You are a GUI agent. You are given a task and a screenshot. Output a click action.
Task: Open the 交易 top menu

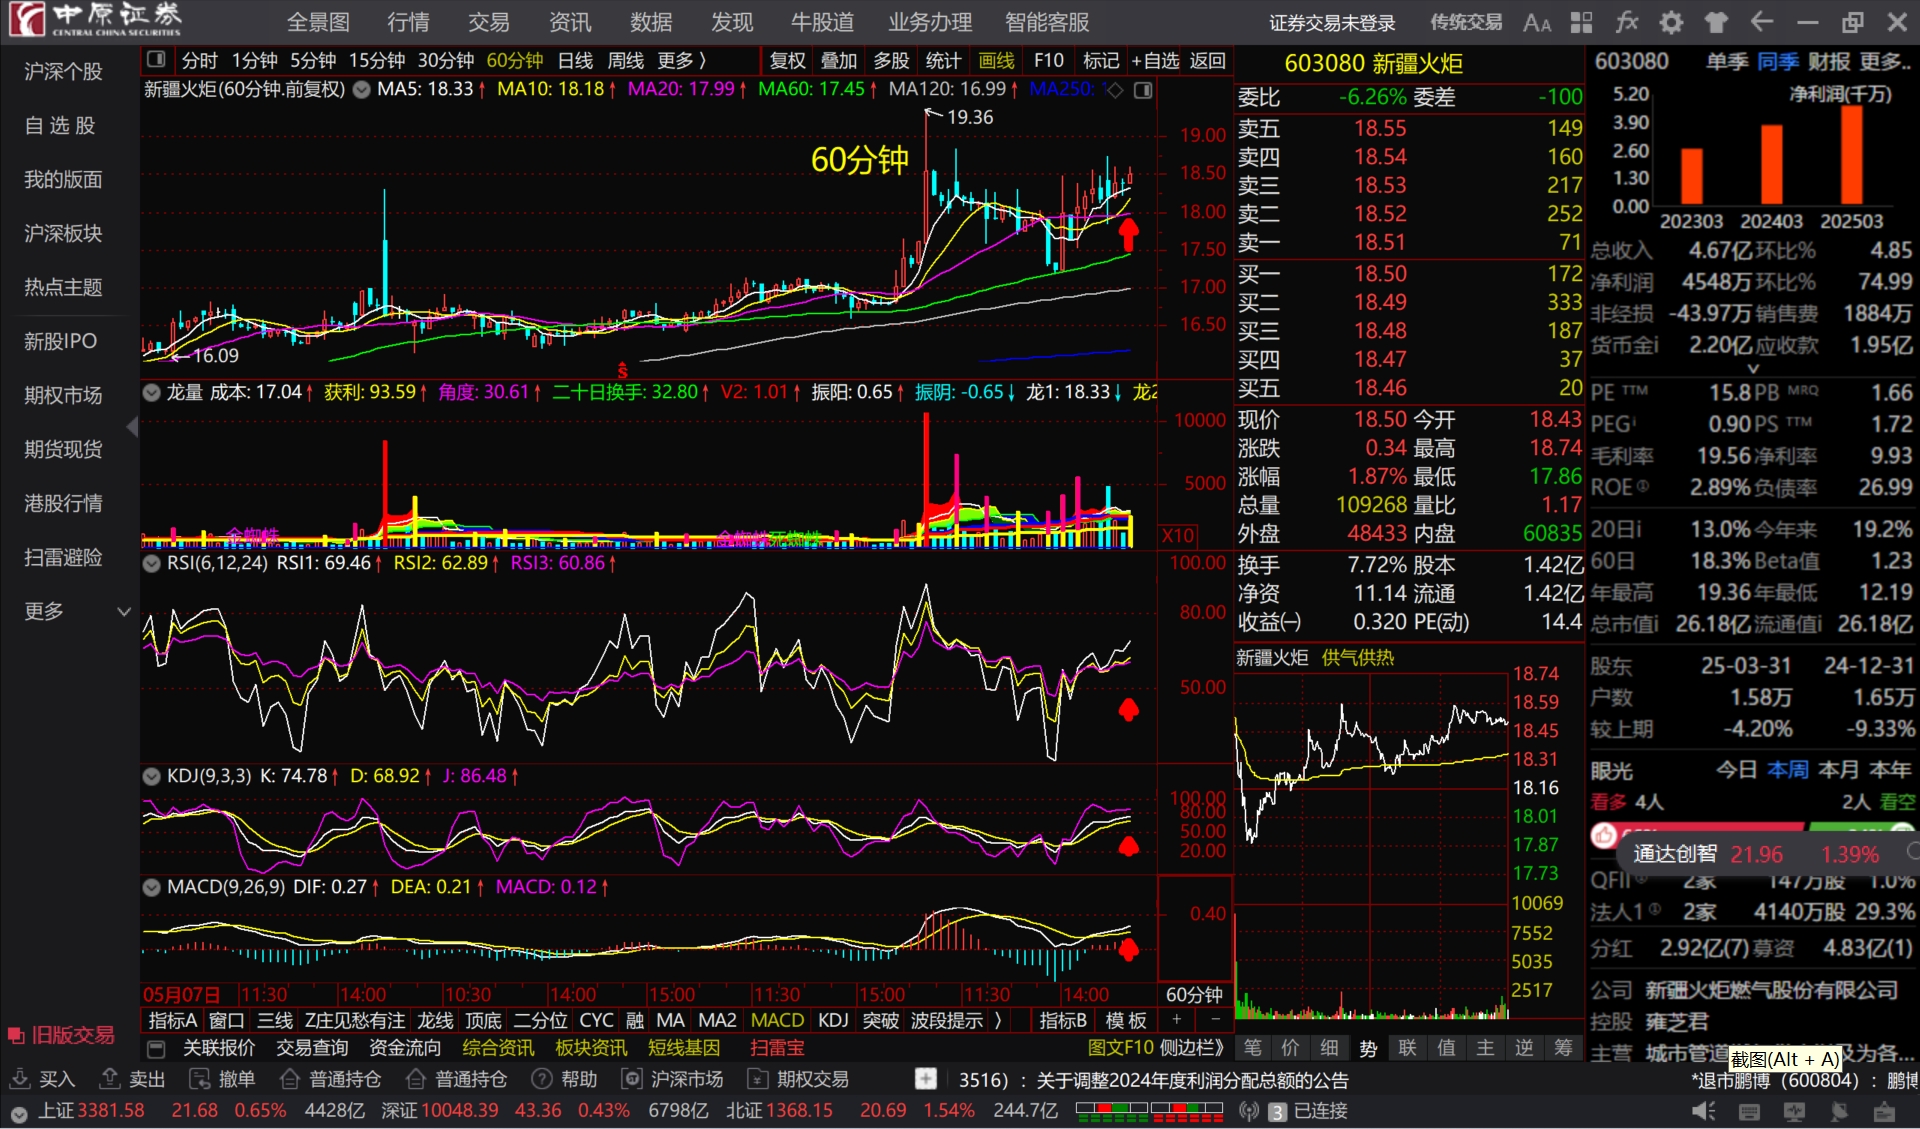[488, 22]
